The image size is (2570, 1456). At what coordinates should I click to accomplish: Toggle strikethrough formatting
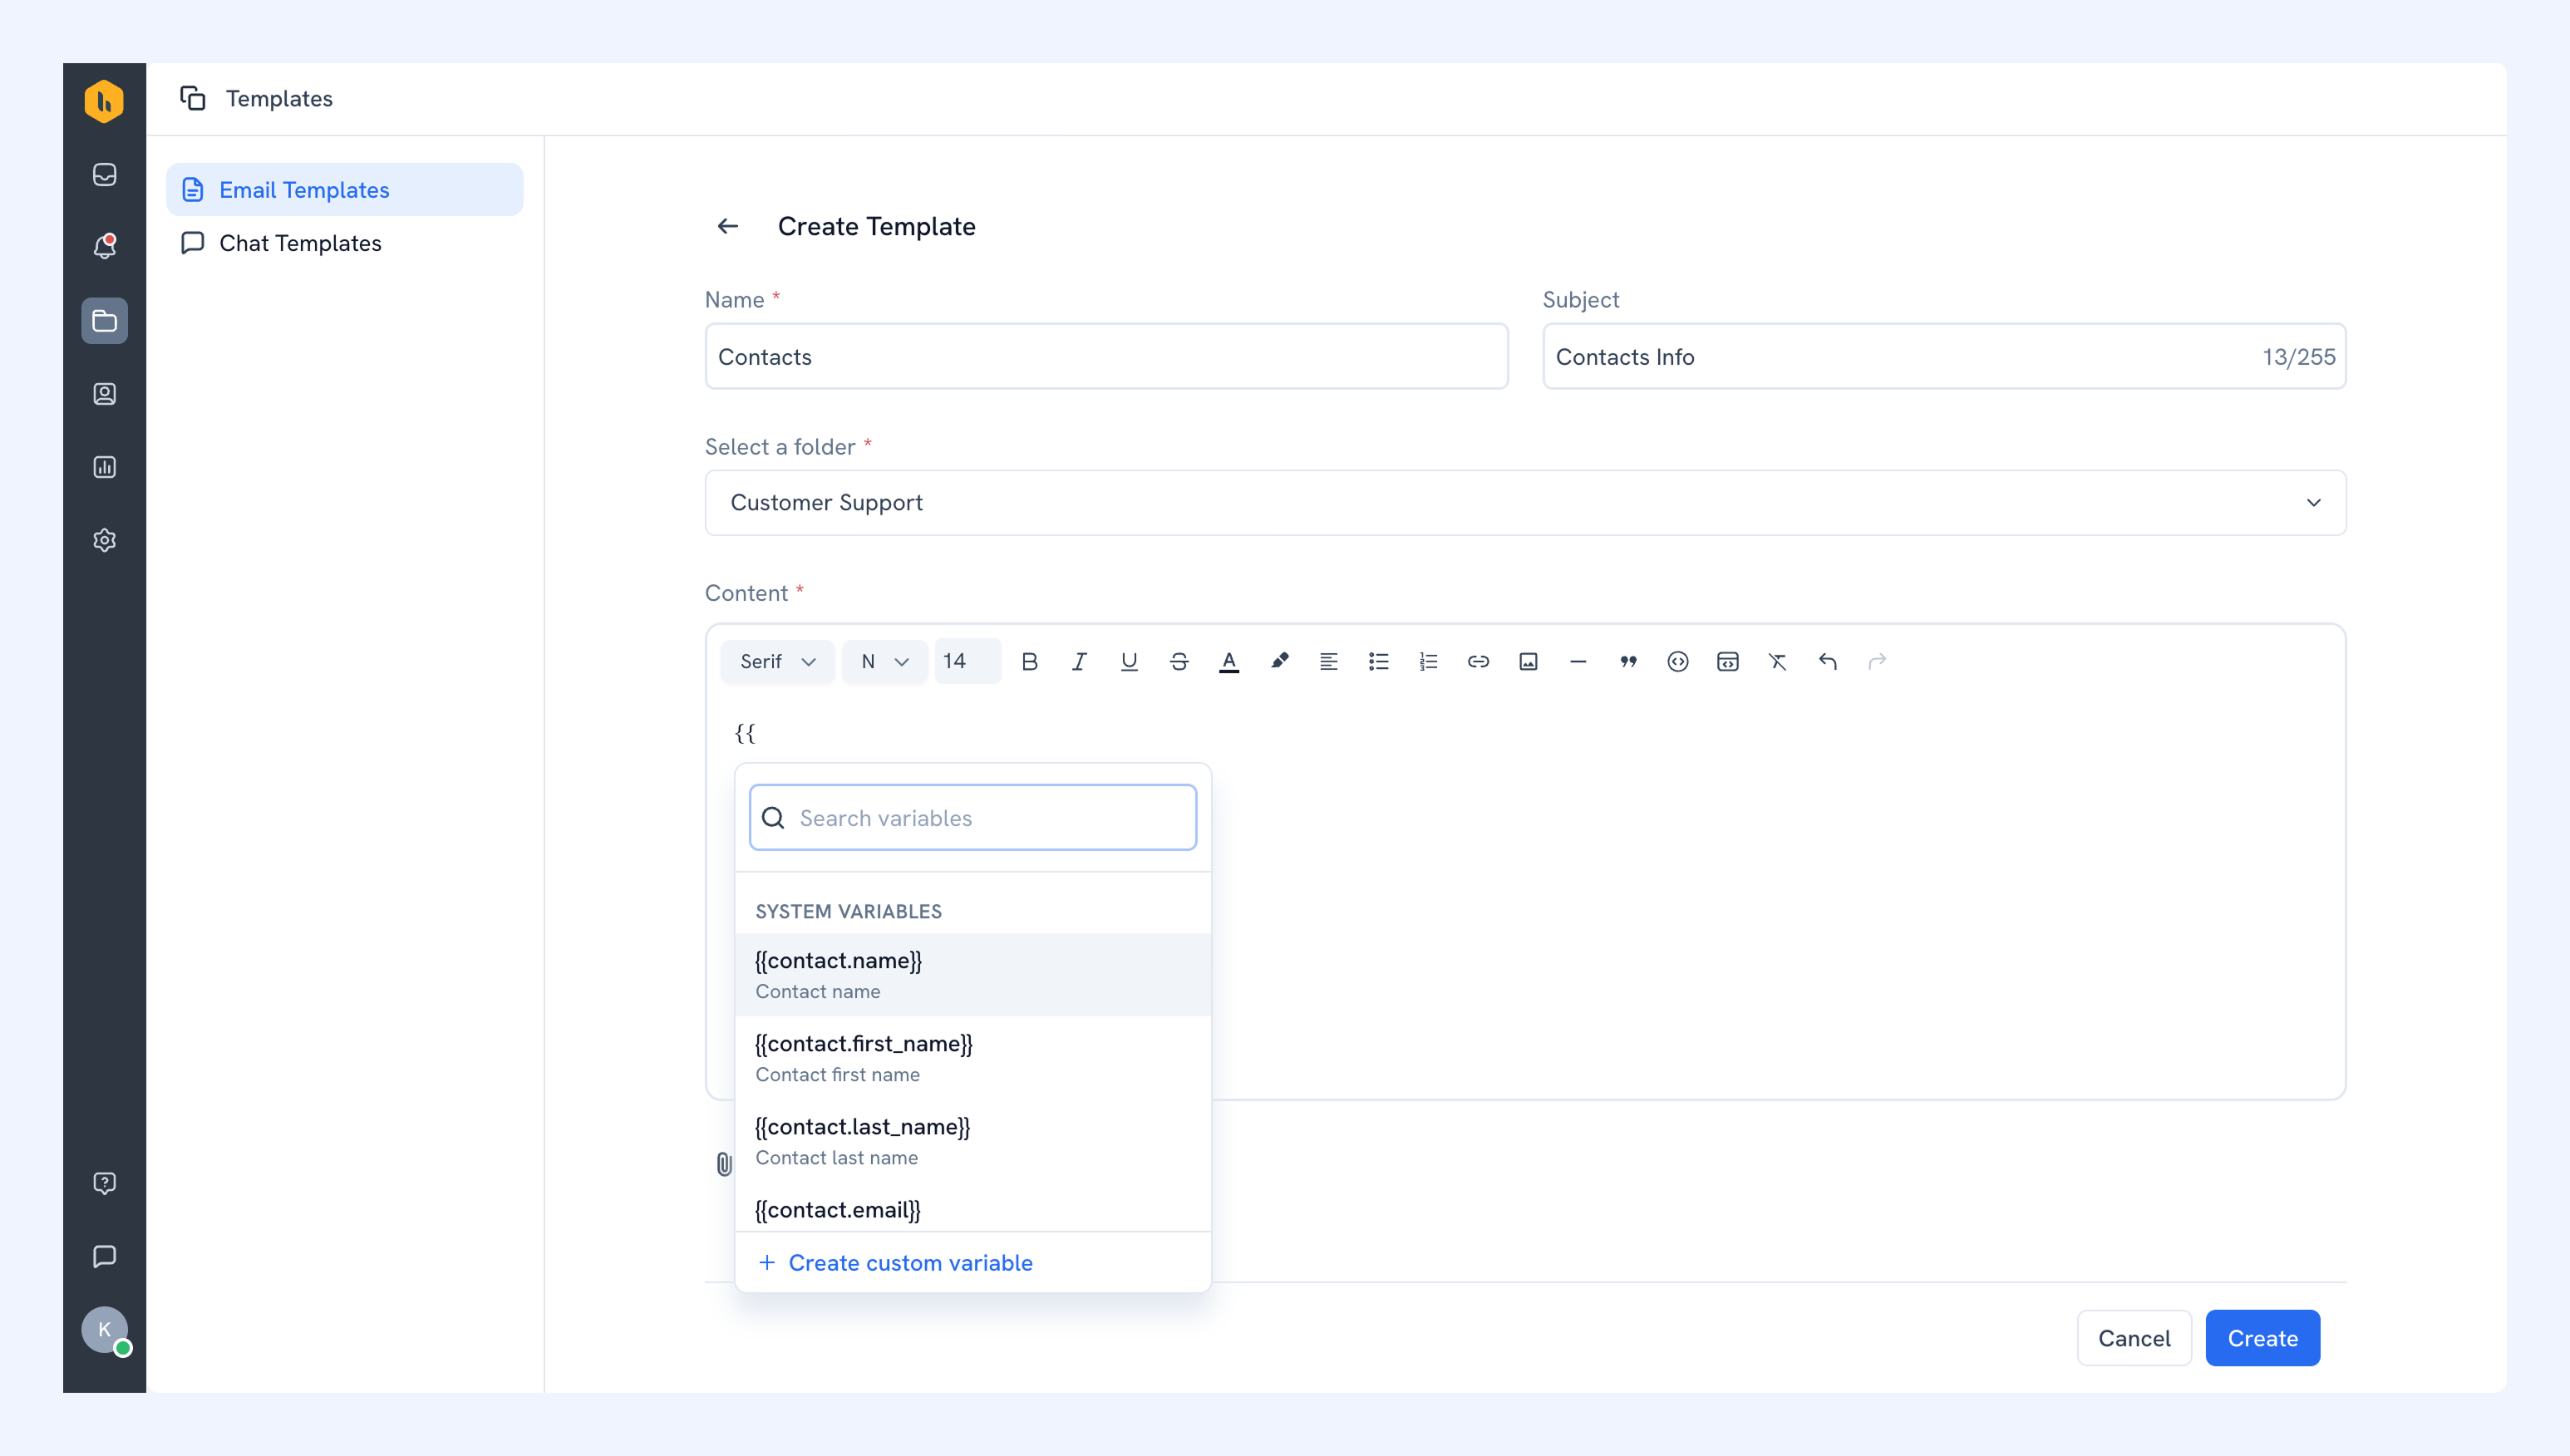point(1179,661)
